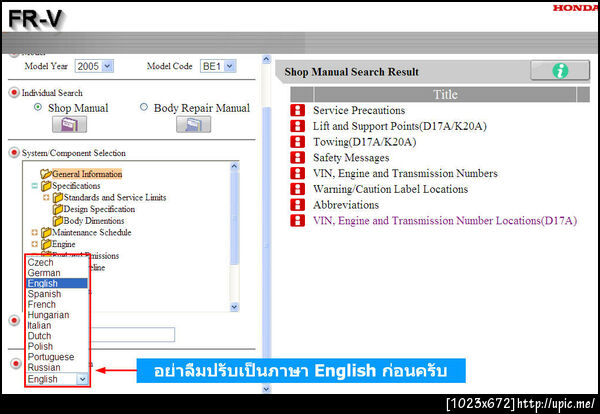The height and width of the screenshot is (414, 600).
Task: Click the Title column header
Action: tap(445, 94)
